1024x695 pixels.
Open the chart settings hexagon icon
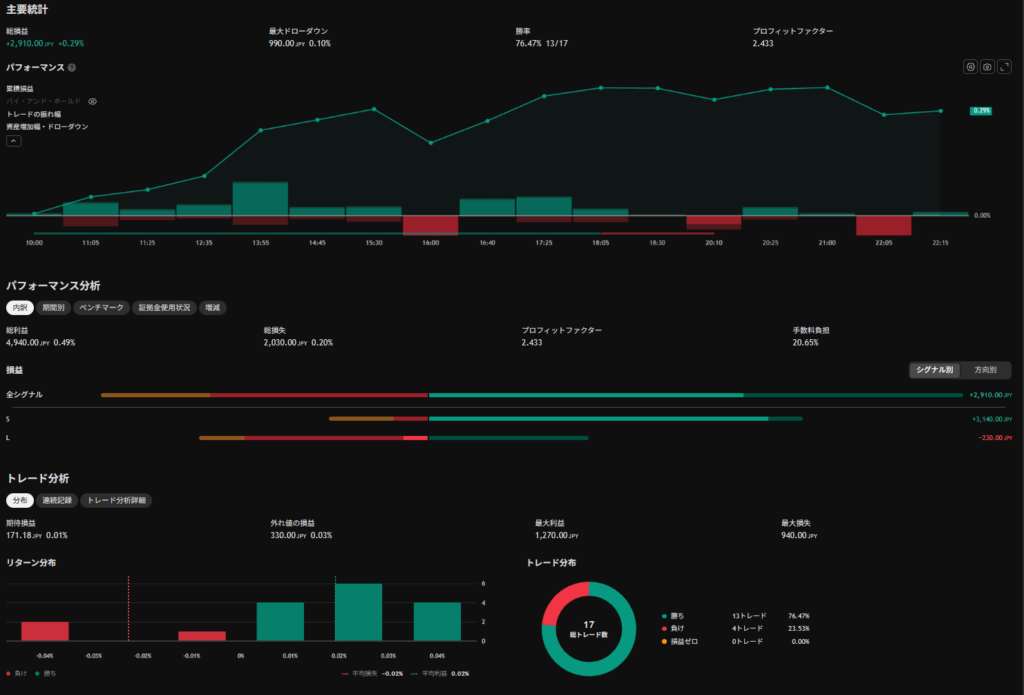(970, 67)
